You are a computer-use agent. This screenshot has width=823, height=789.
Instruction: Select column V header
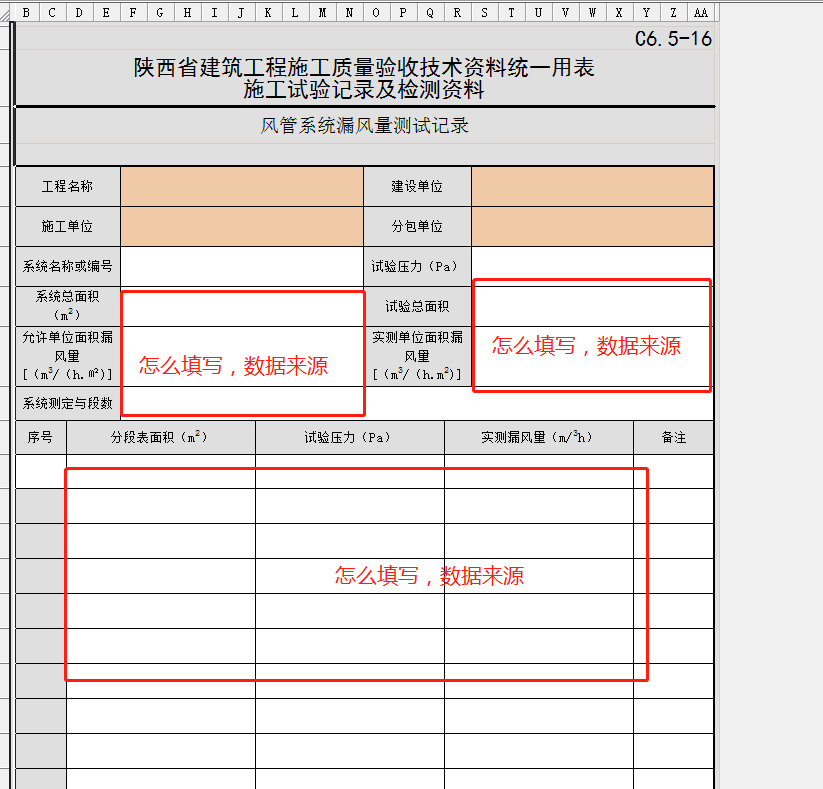click(x=565, y=13)
